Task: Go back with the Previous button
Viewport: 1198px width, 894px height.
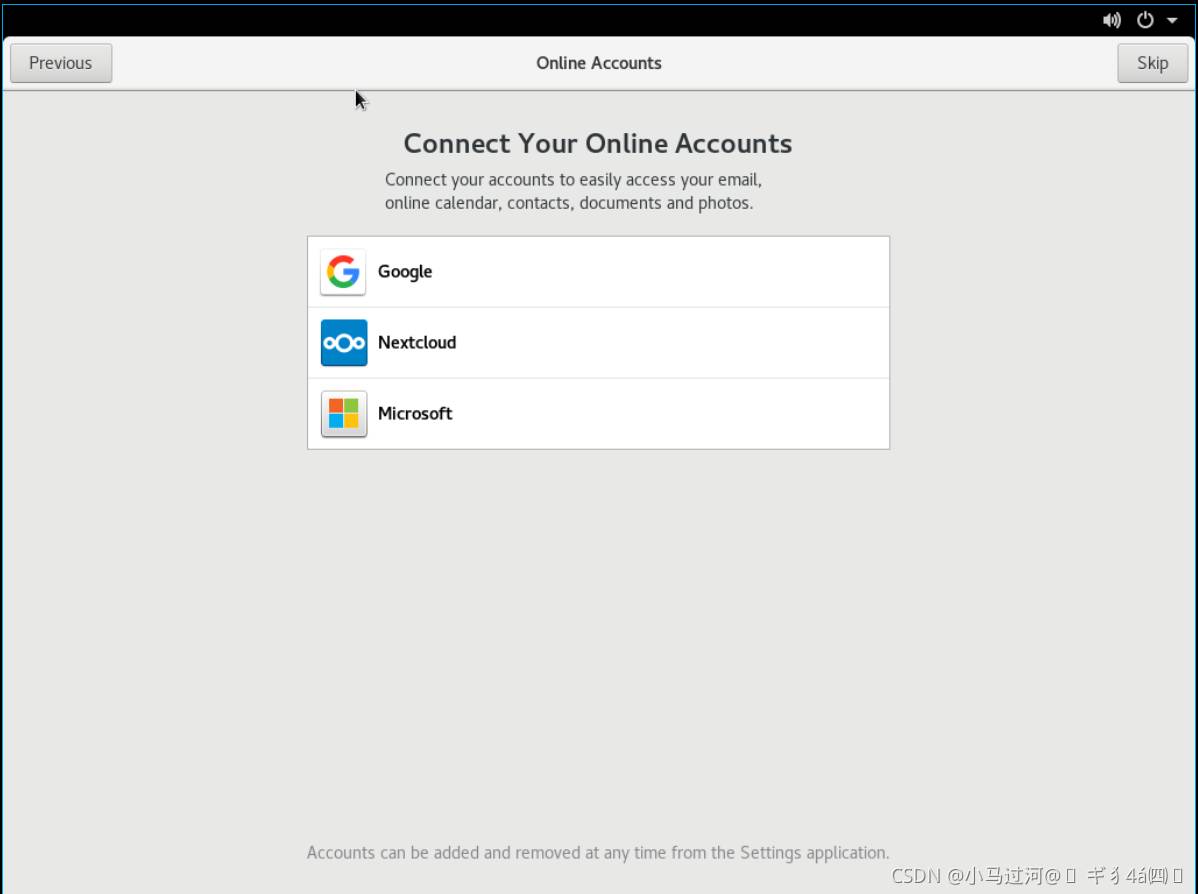Action: (x=61, y=63)
